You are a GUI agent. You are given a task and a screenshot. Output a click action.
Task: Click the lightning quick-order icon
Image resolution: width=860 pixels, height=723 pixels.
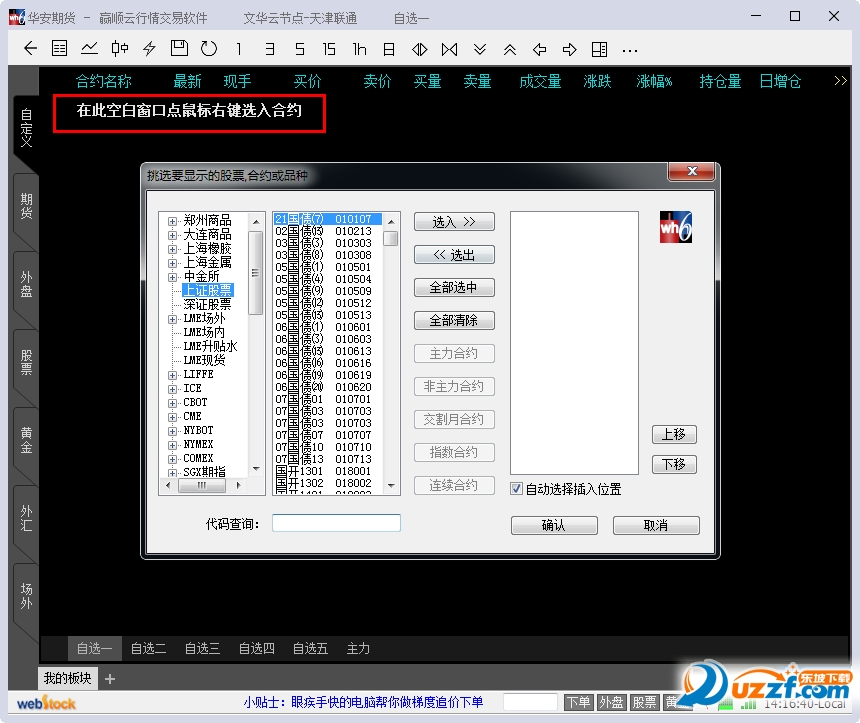point(149,49)
